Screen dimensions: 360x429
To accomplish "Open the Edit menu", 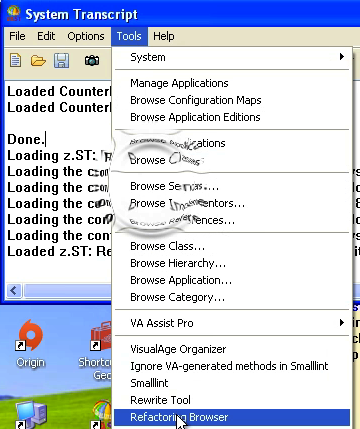I will [46, 36].
